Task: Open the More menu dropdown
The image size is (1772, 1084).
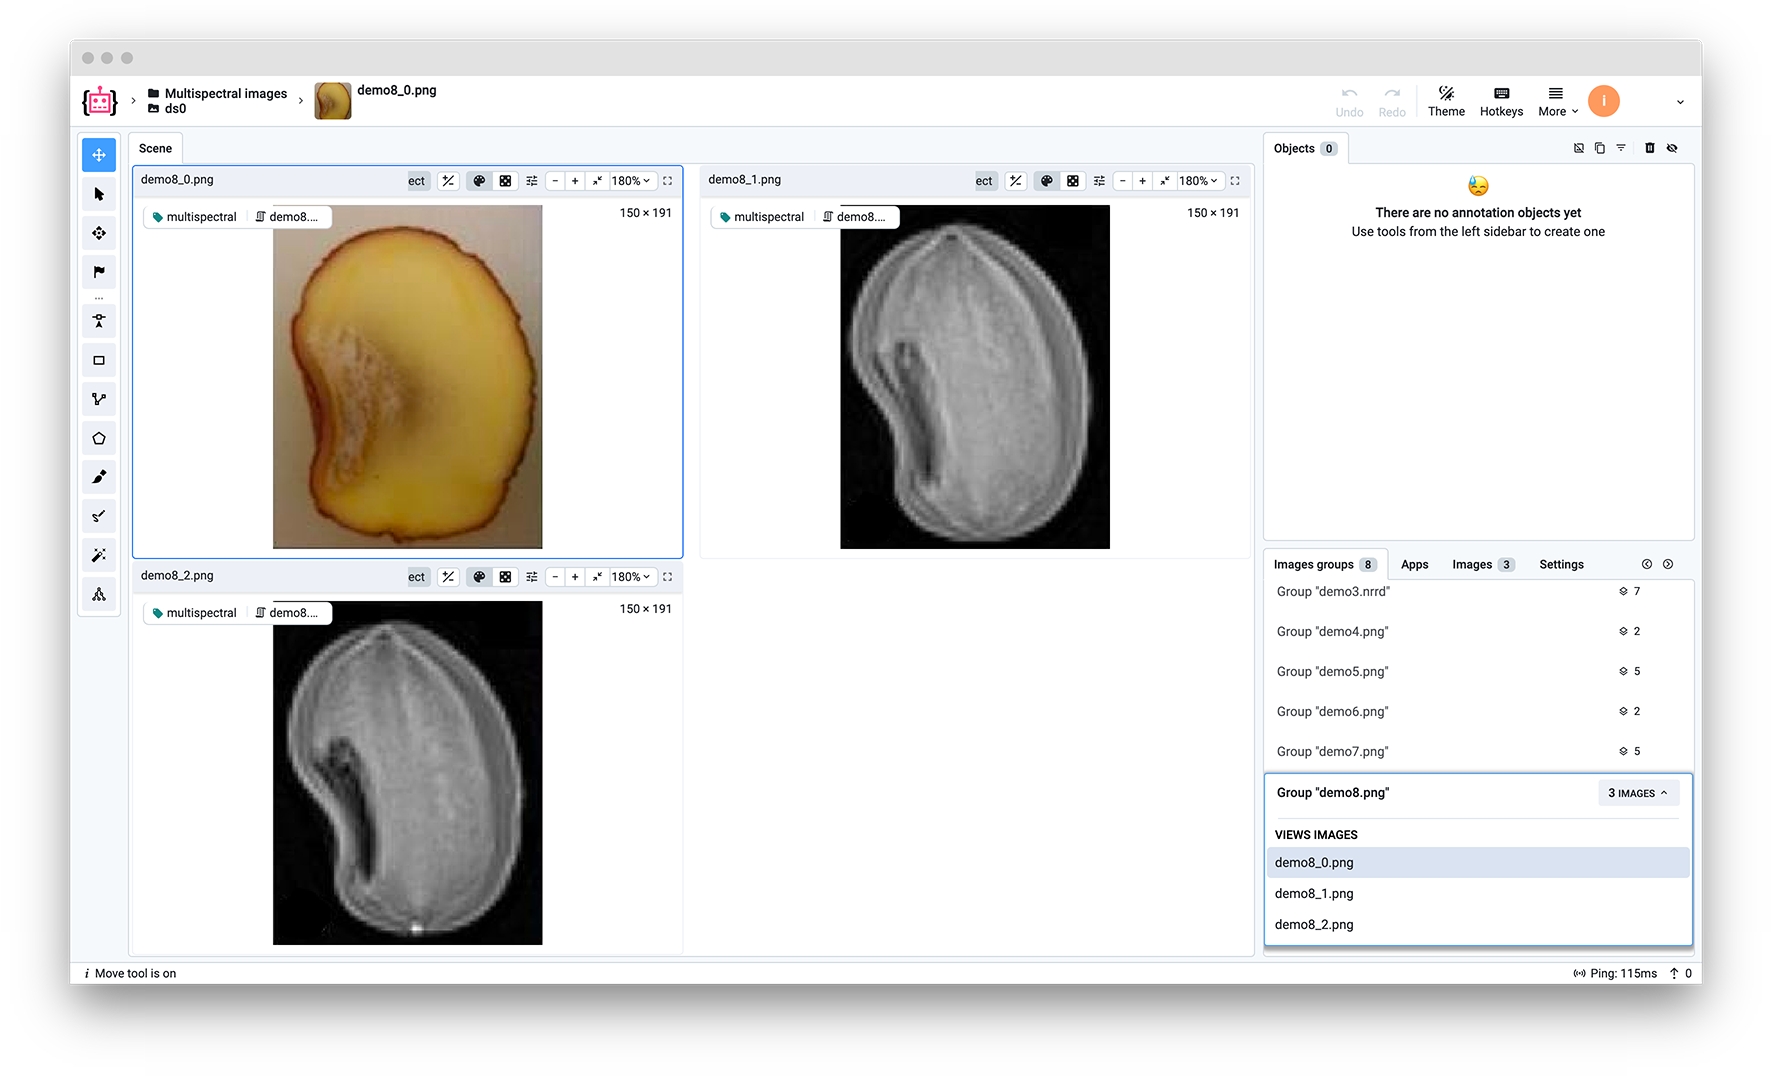Action: click(x=1557, y=101)
